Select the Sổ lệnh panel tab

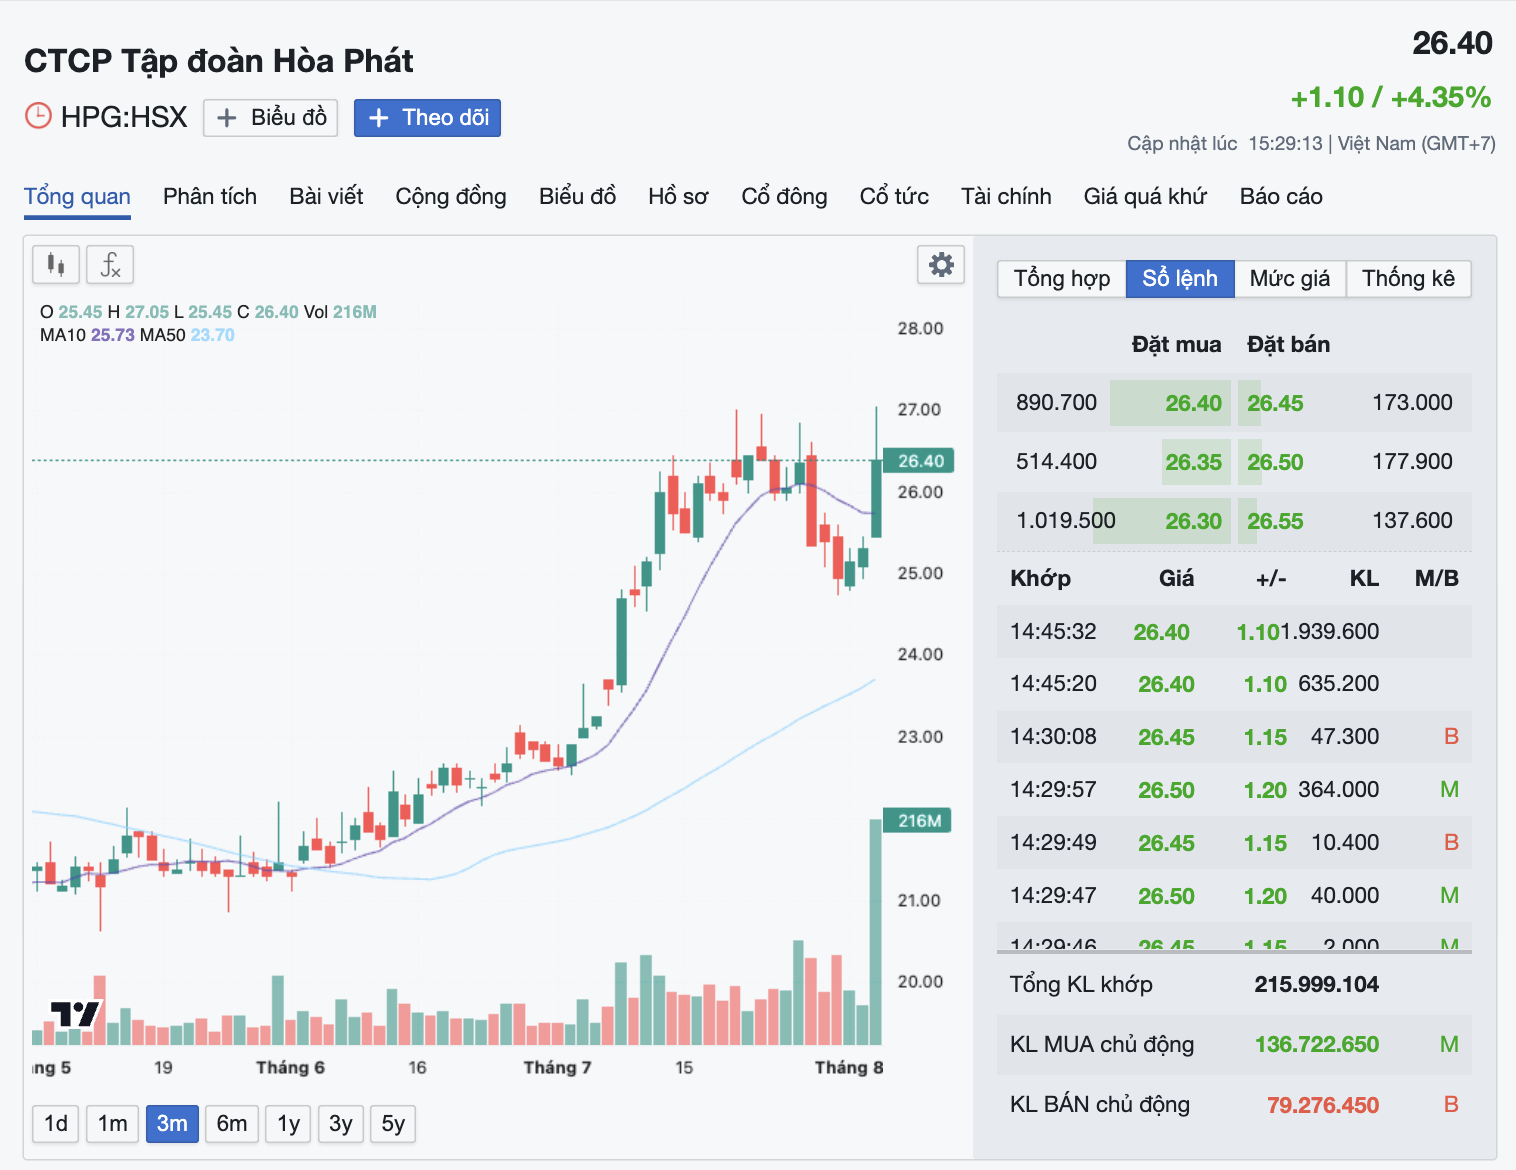[1180, 279]
